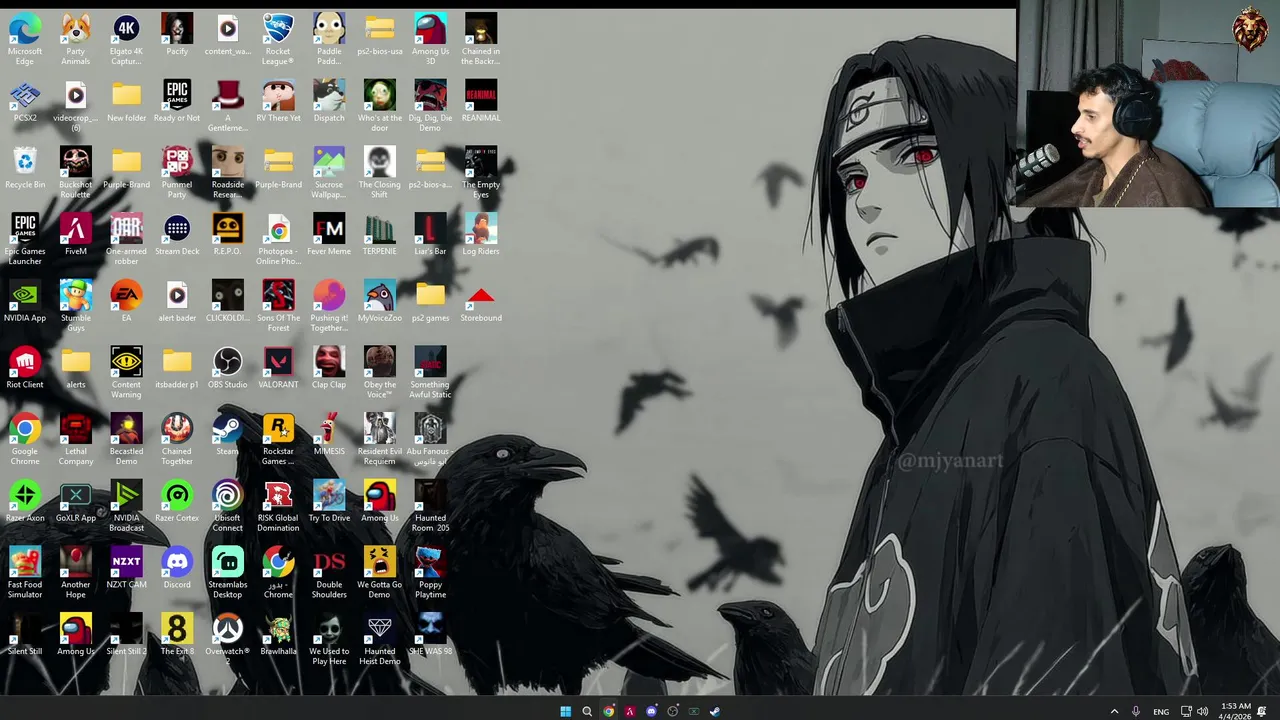Image resolution: width=1280 pixels, height=720 pixels.
Task: Open OBS Studio desktop shortcut
Action: coord(227,369)
